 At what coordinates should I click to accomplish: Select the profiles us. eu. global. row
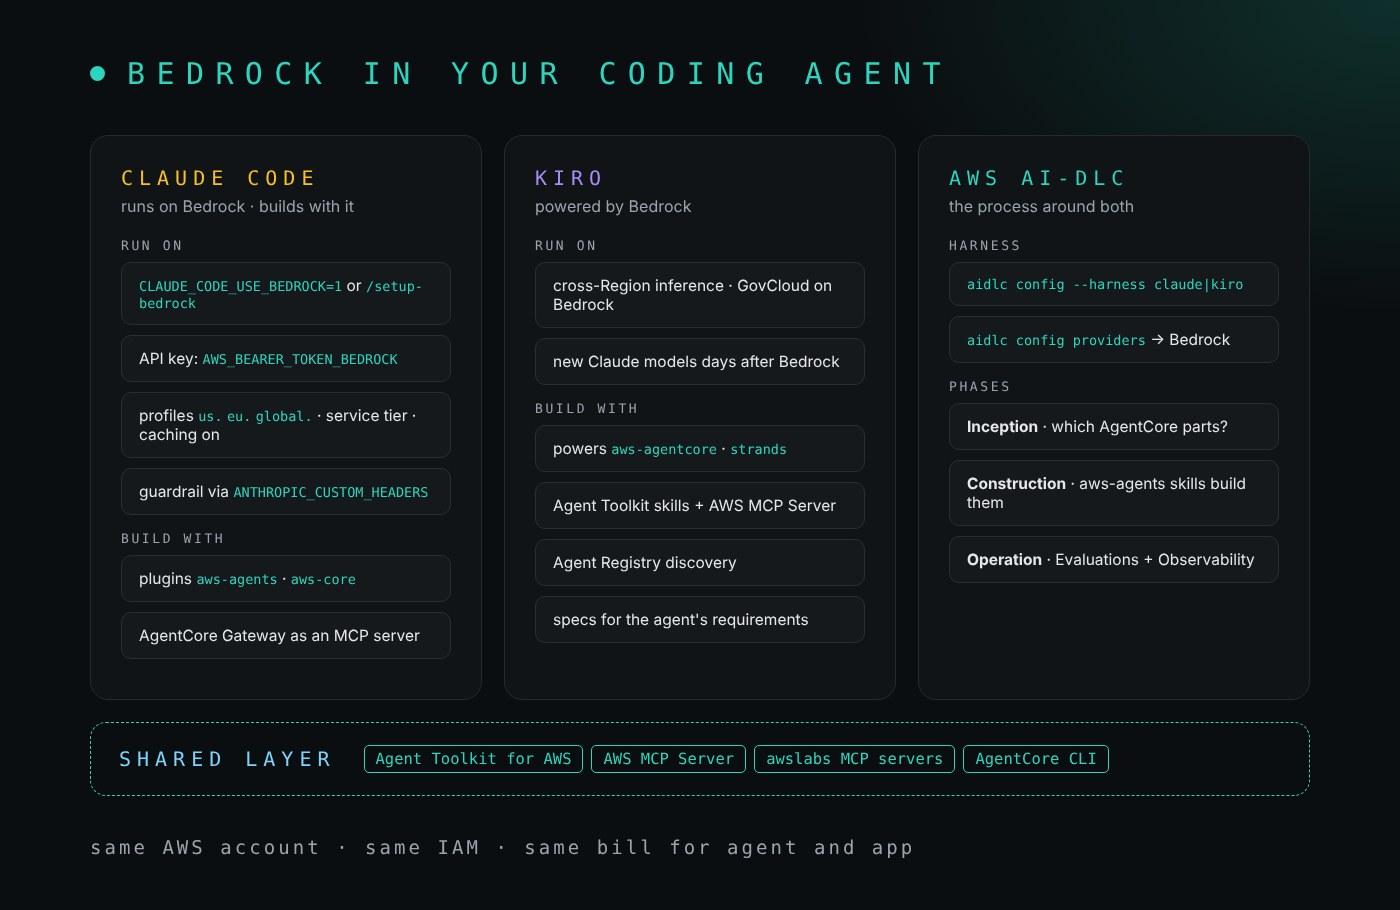286,425
